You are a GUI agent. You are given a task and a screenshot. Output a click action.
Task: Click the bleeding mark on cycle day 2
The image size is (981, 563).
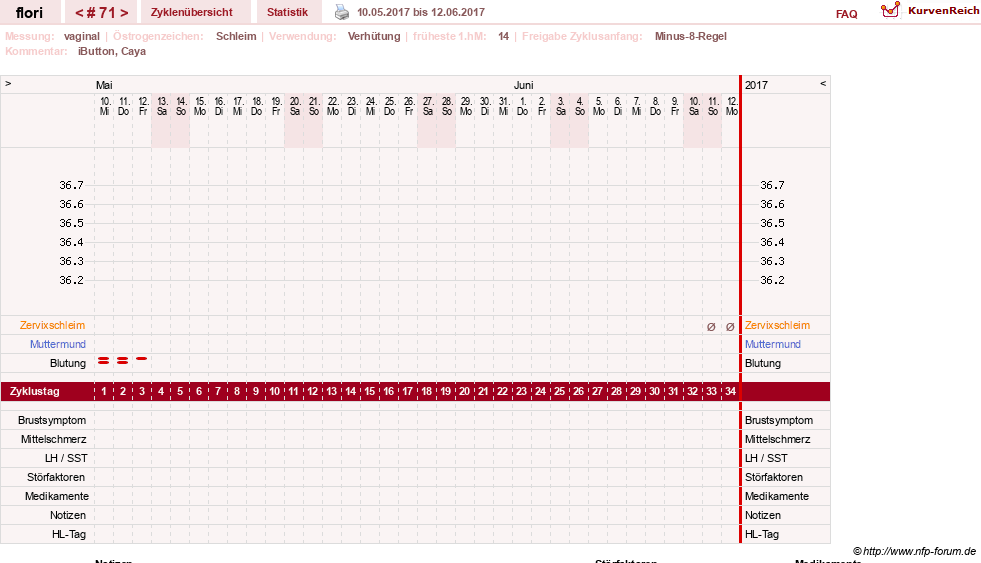[123, 360]
